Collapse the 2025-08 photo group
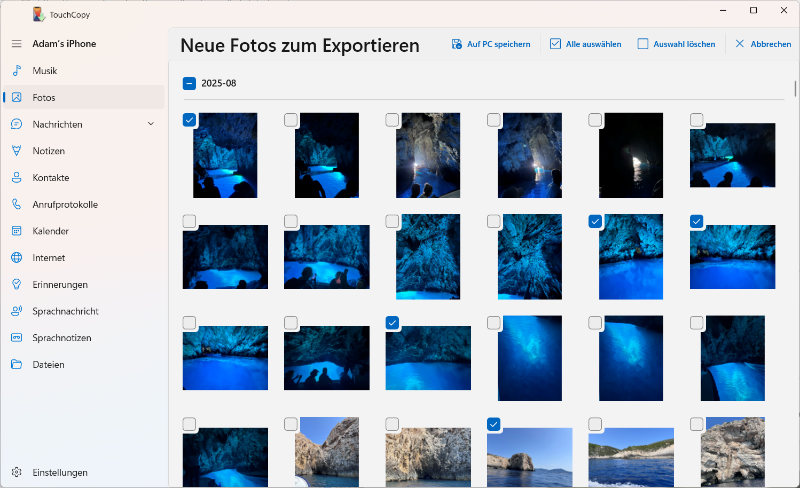Screen dimensions: 800x488 189,83
